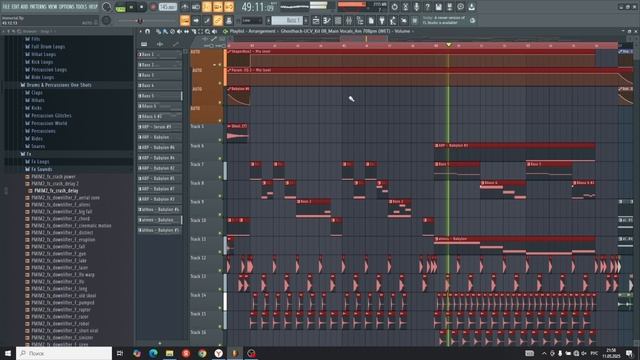The height and width of the screenshot is (360, 640).
Task: Open the piano roll toolbar icon
Action: [x=327, y=20]
